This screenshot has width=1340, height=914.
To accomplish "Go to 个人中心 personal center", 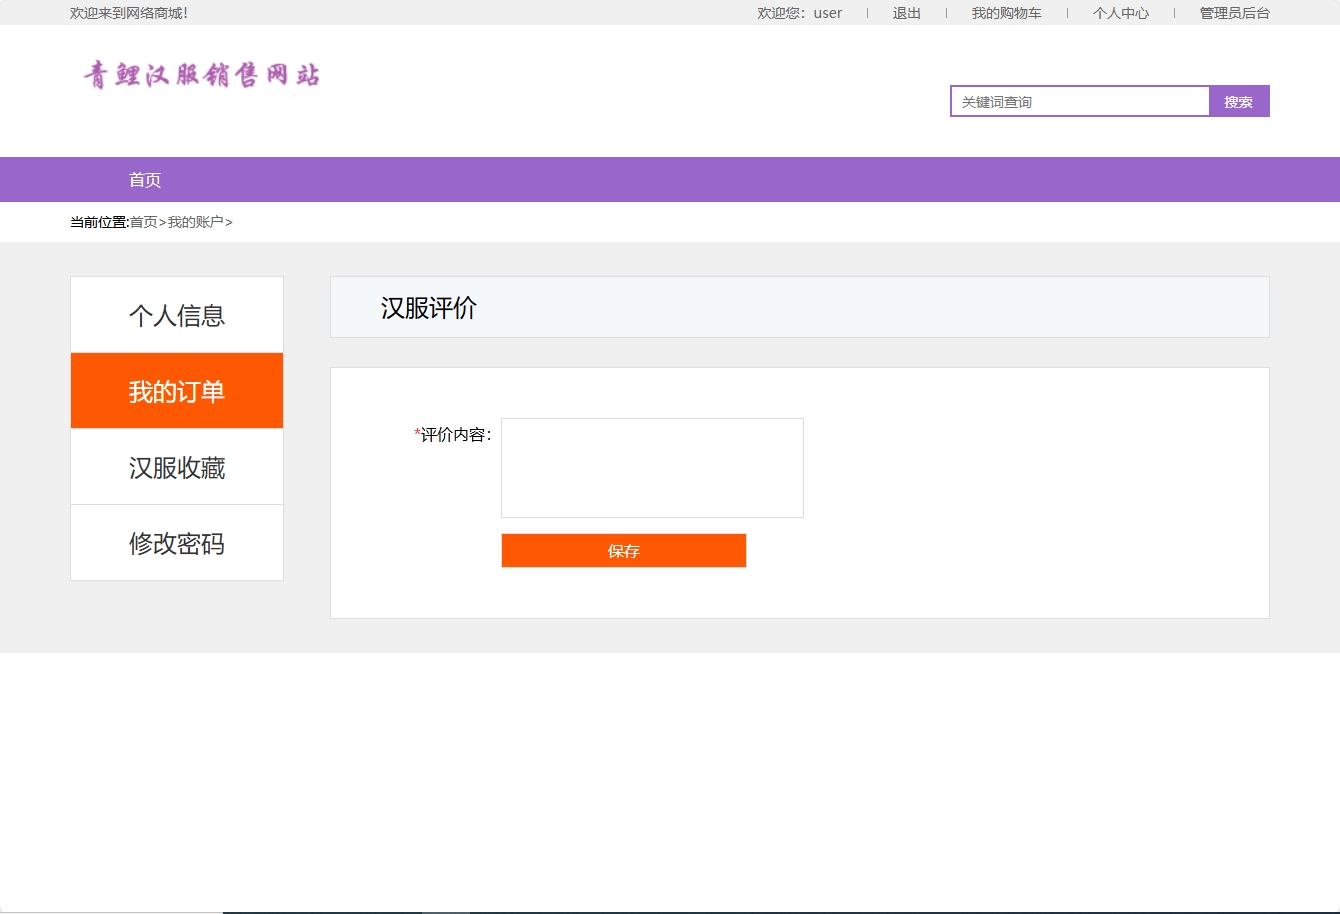I will [x=1120, y=13].
